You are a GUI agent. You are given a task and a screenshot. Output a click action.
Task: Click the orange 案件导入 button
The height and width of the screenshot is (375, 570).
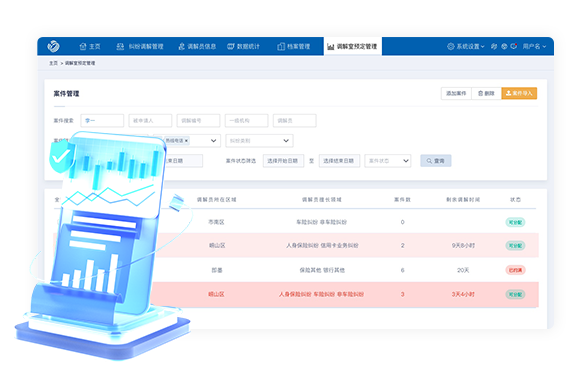click(x=519, y=93)
